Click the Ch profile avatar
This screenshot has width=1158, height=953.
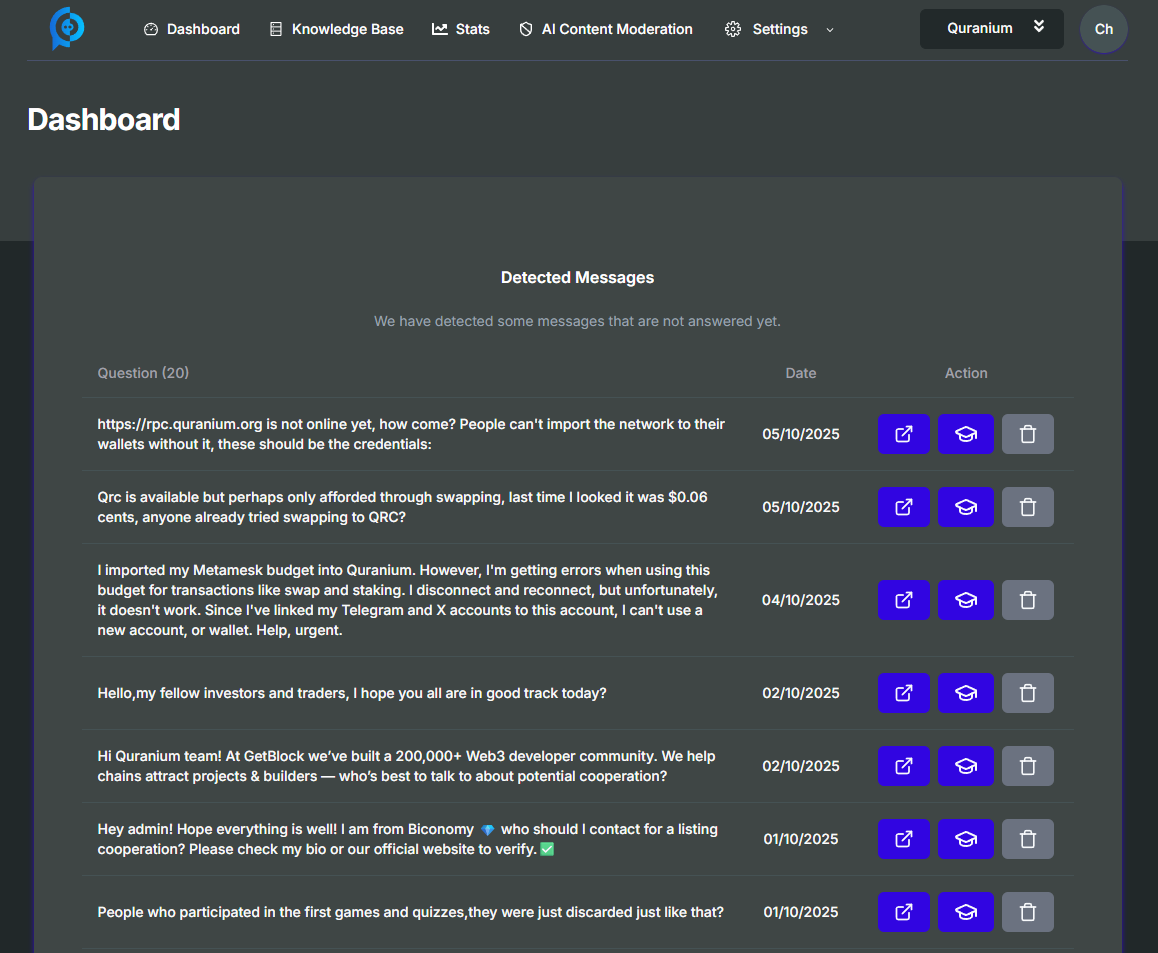tap(1103, 29)
